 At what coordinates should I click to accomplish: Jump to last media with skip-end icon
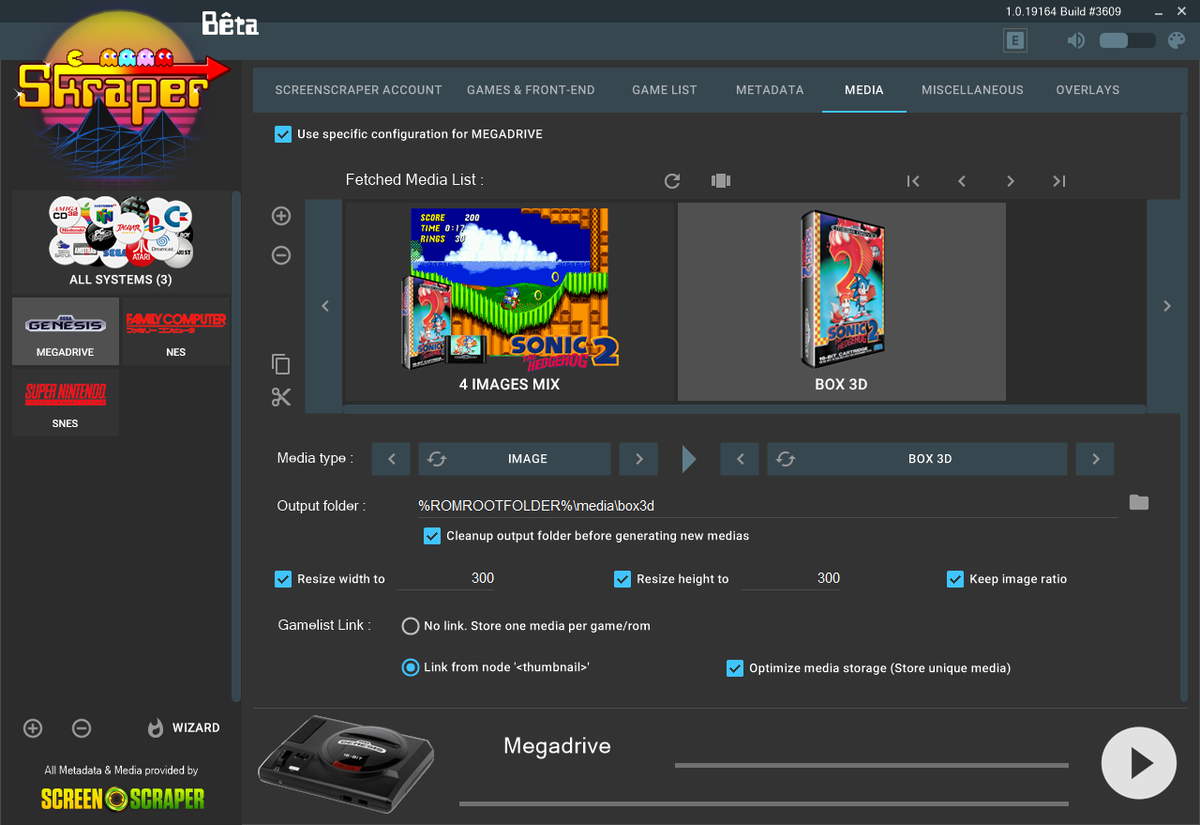pos(1059,181)
